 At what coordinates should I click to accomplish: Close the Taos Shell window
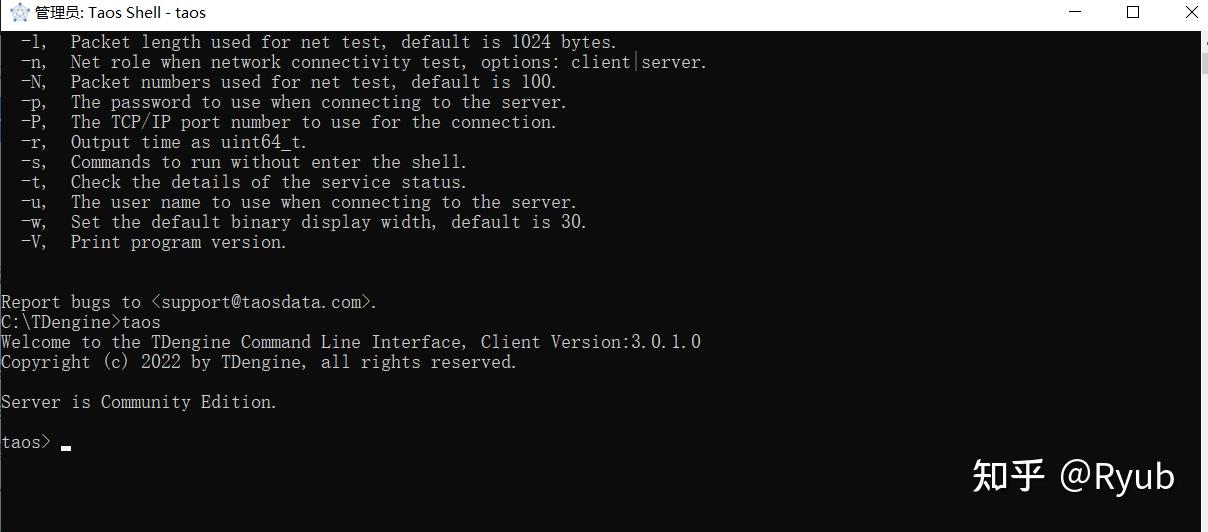(x=1191, y=13)
